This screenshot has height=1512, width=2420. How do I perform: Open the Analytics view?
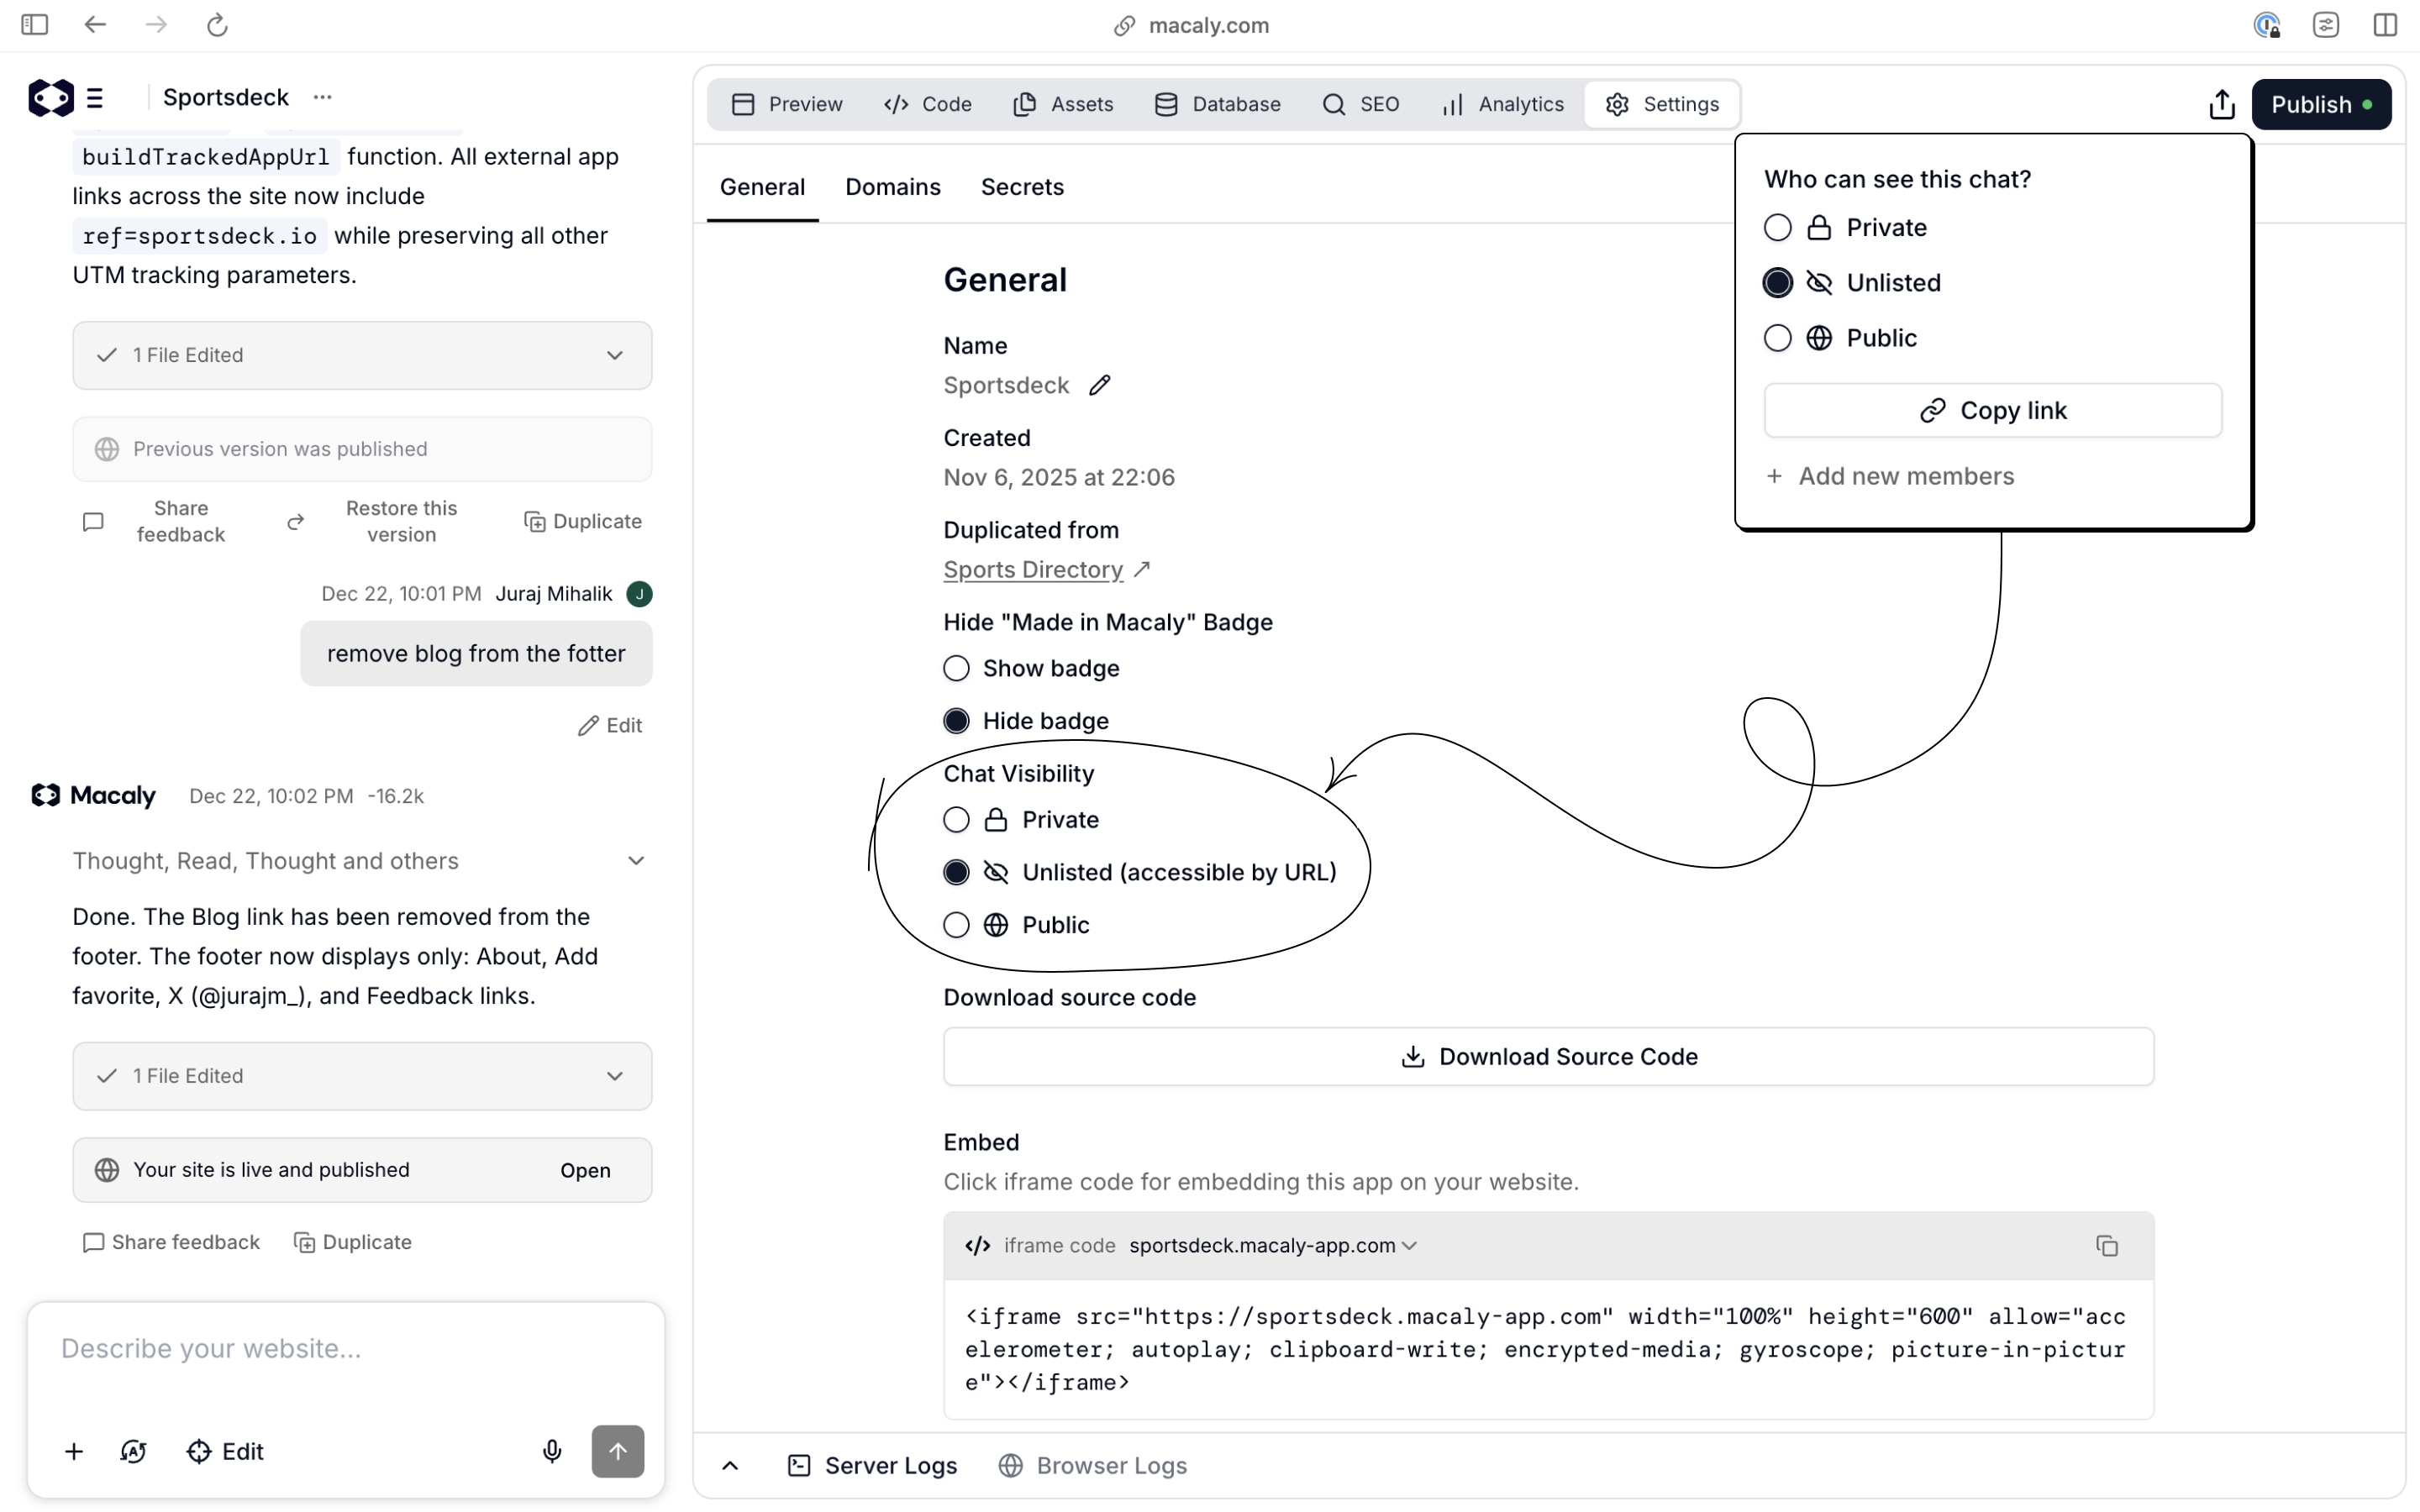(1503, 104)
